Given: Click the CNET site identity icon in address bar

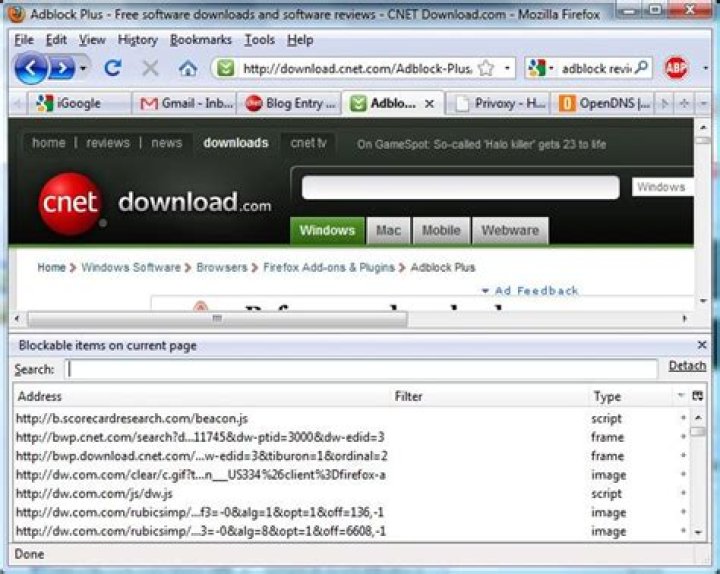Looking at the screenshot, I should [x=225, y=68].
